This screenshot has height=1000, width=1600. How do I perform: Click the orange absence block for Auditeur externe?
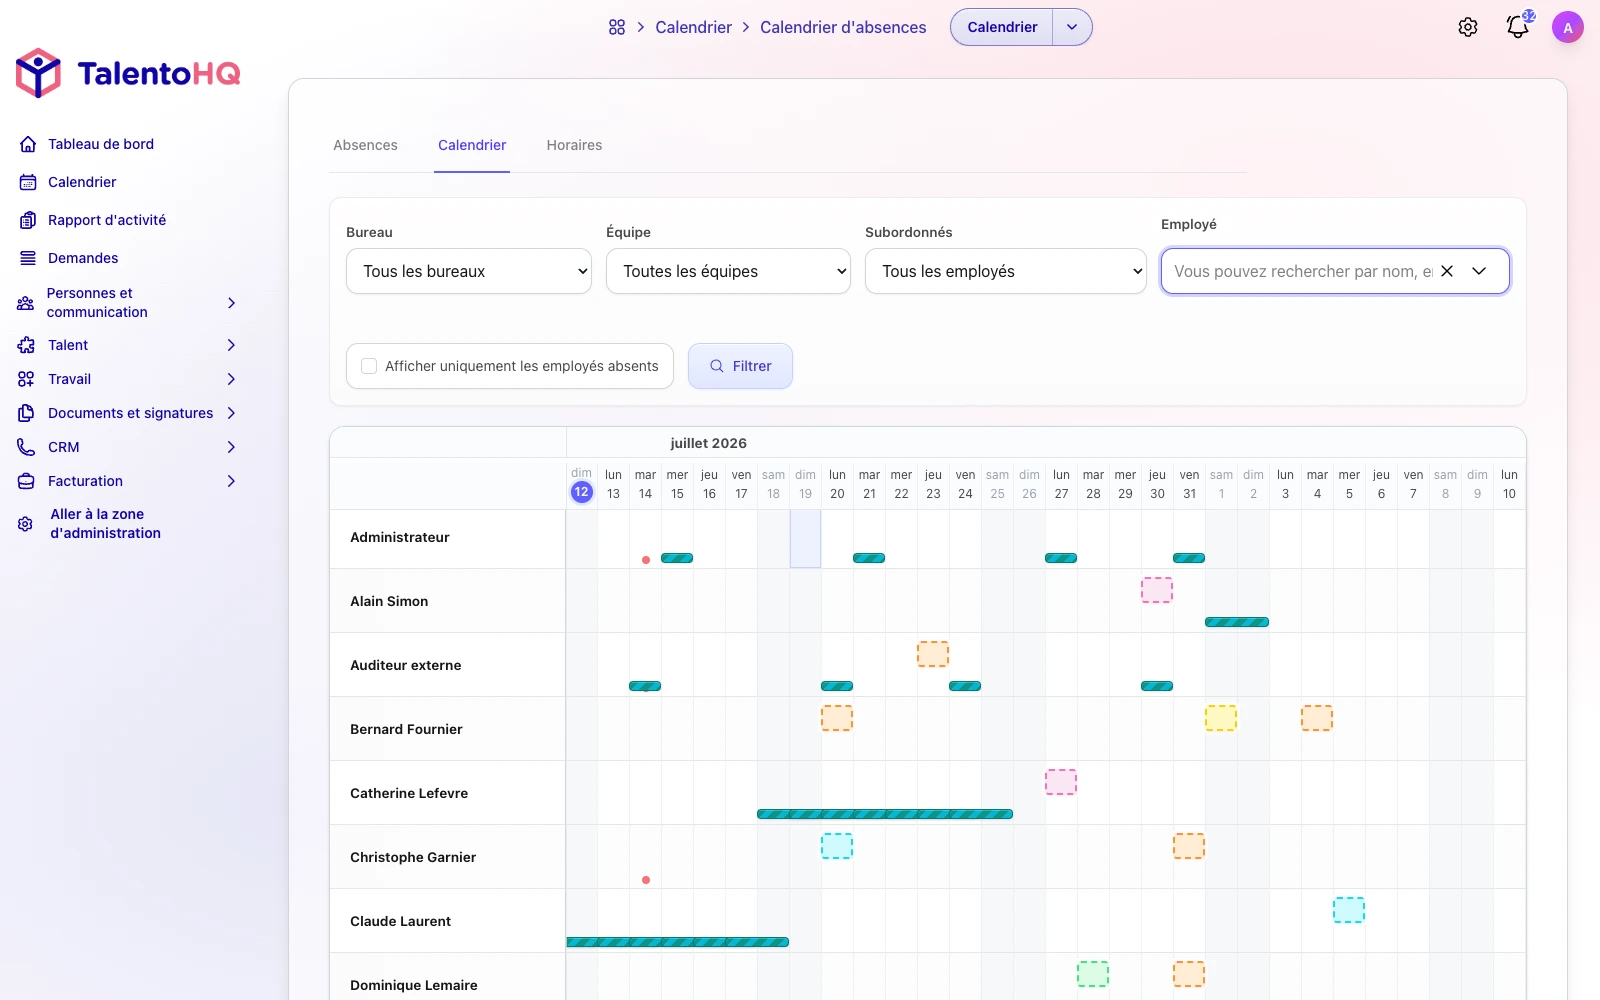(933, 654)
